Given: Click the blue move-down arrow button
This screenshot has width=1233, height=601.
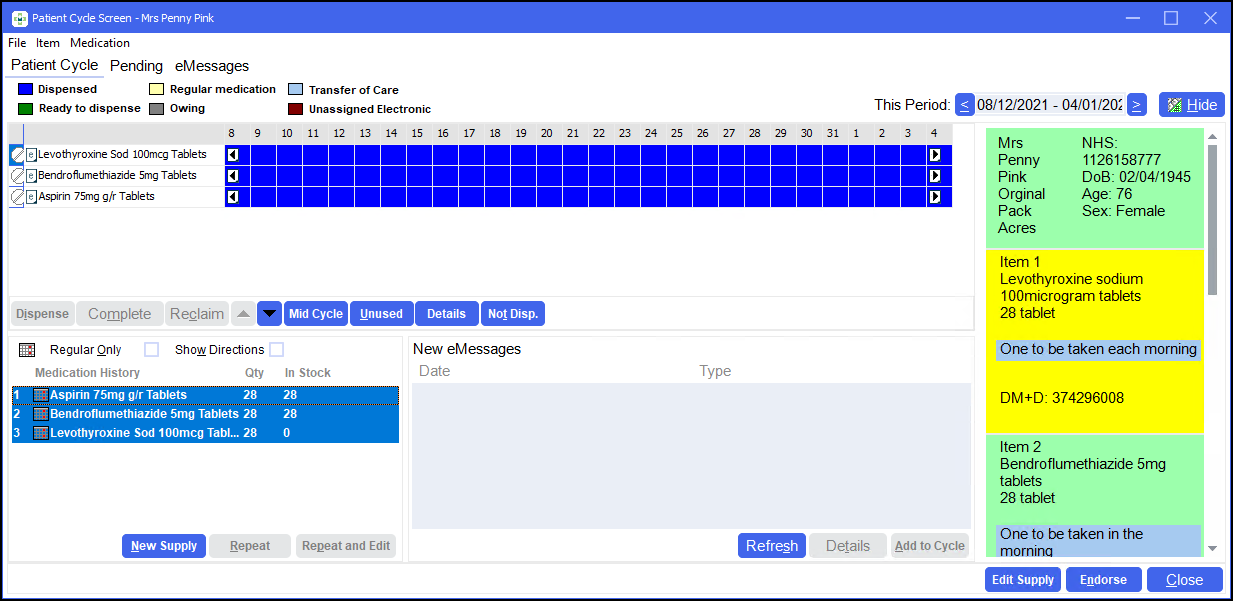Looking at the screenshot, I should [x=269, y=314].
